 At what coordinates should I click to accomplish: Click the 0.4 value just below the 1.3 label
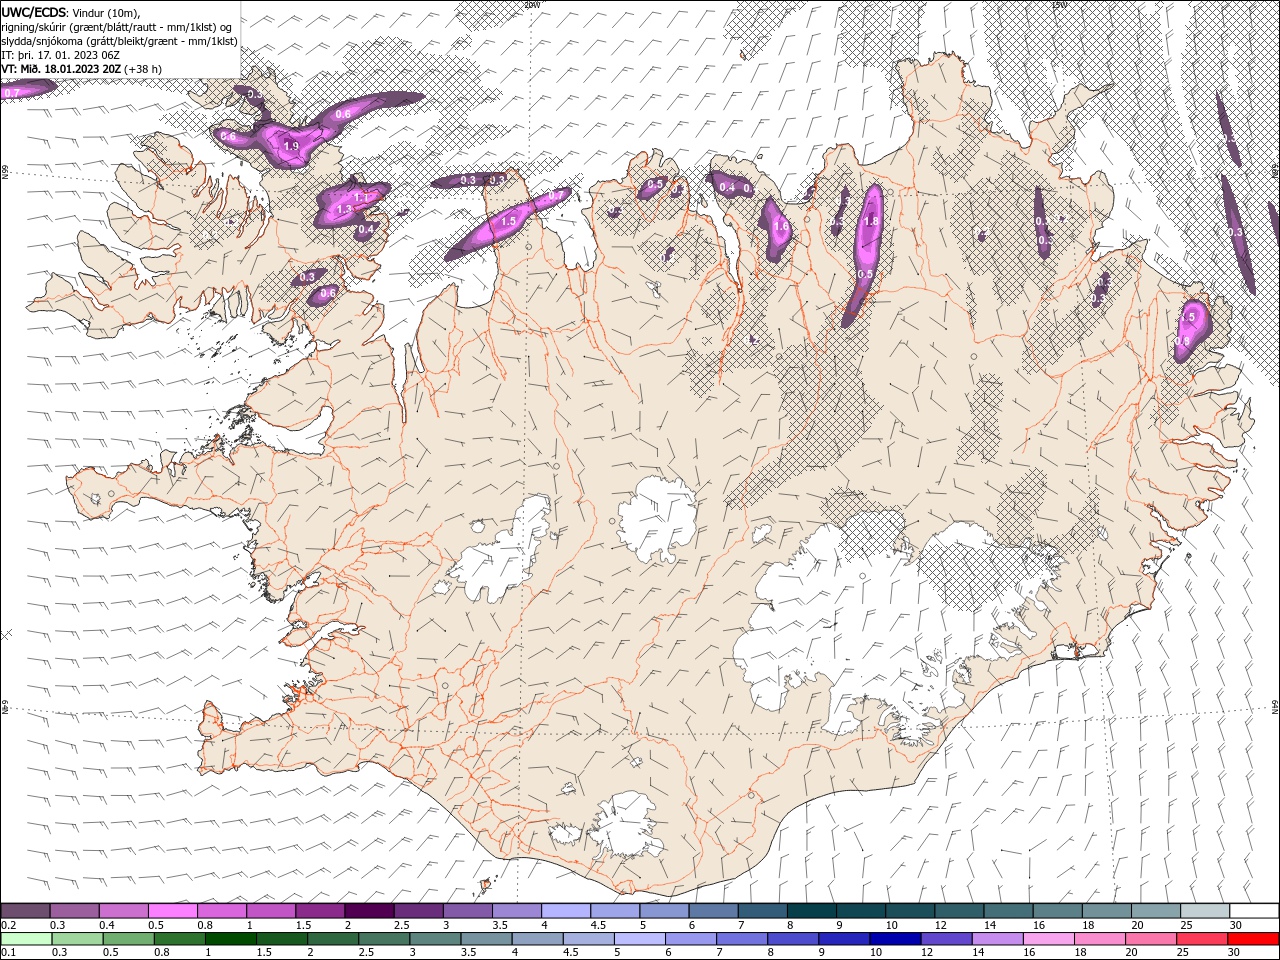pos(366,229)
